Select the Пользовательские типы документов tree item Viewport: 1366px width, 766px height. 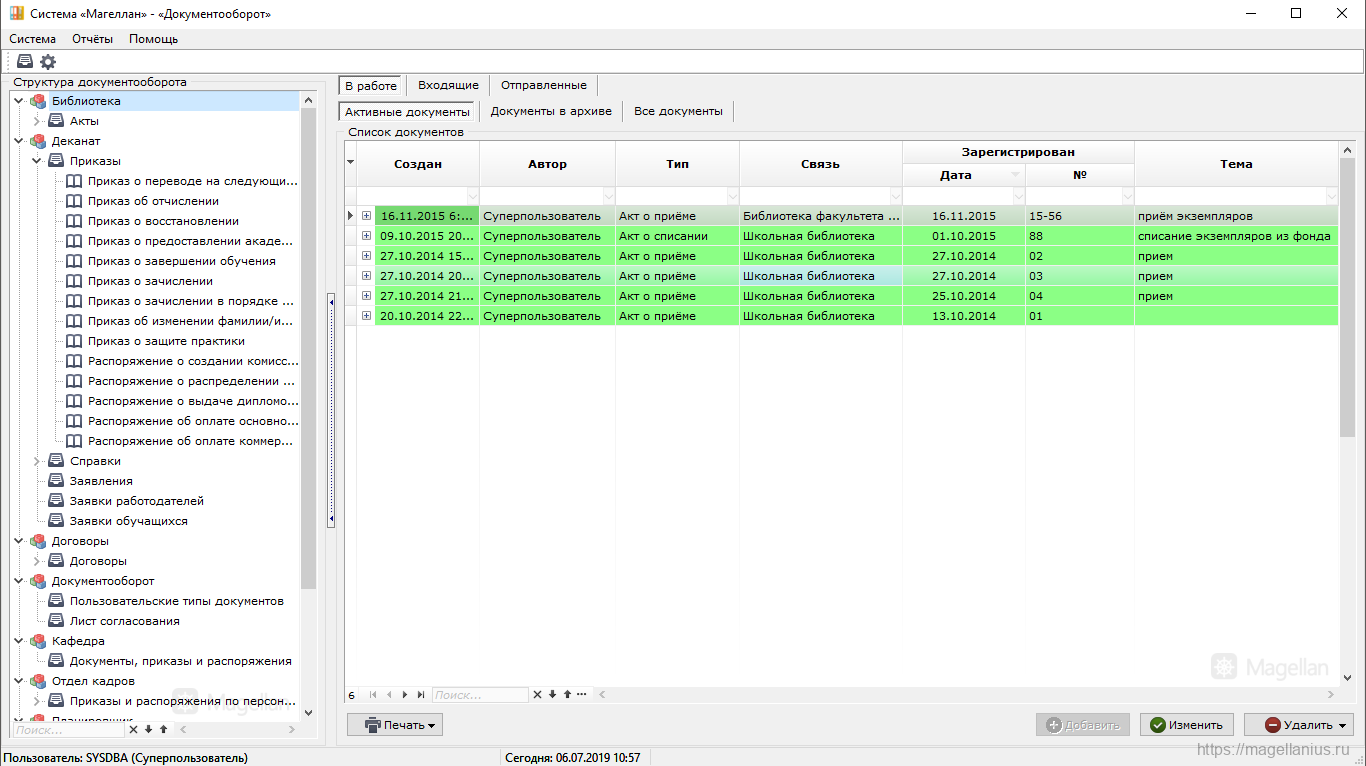177,601
